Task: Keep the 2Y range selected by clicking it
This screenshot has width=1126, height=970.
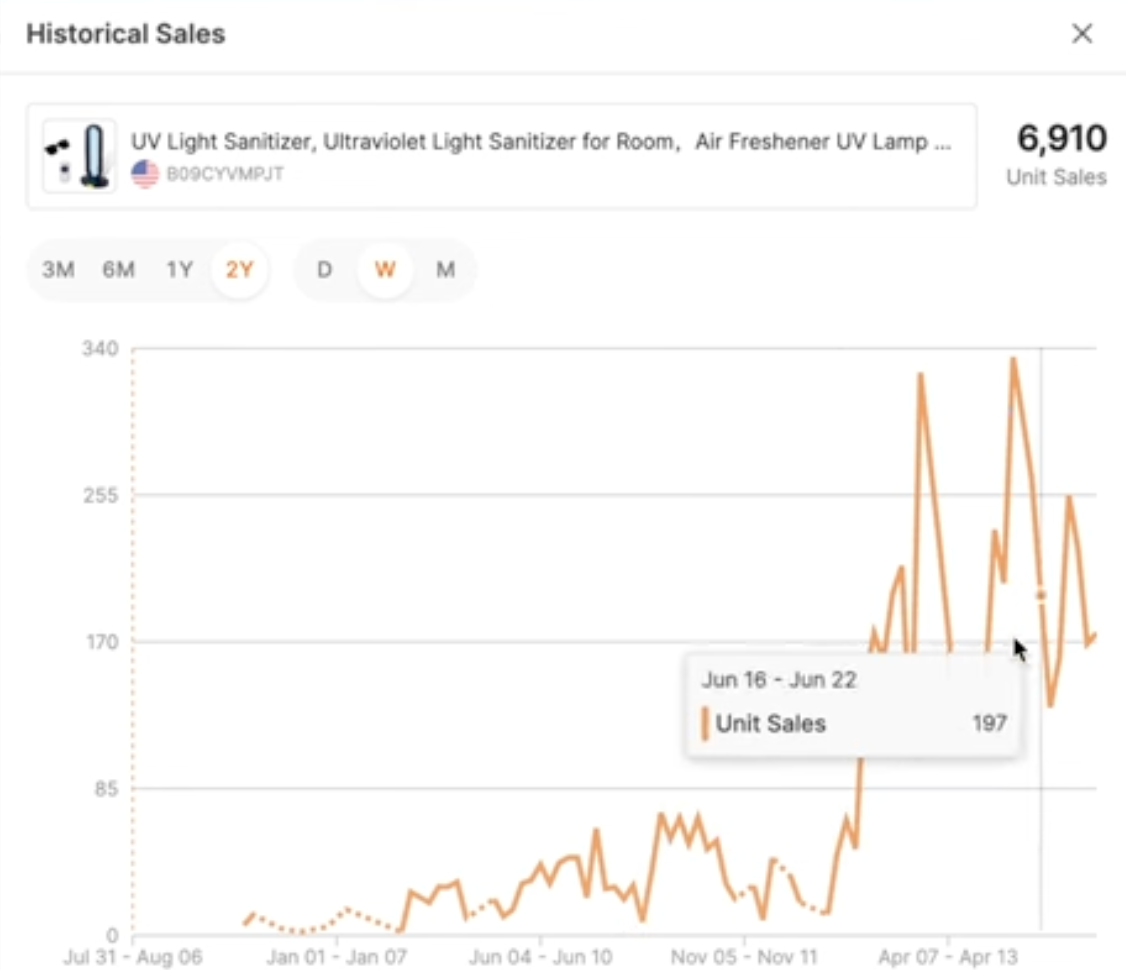Action: tap(239, 269)
